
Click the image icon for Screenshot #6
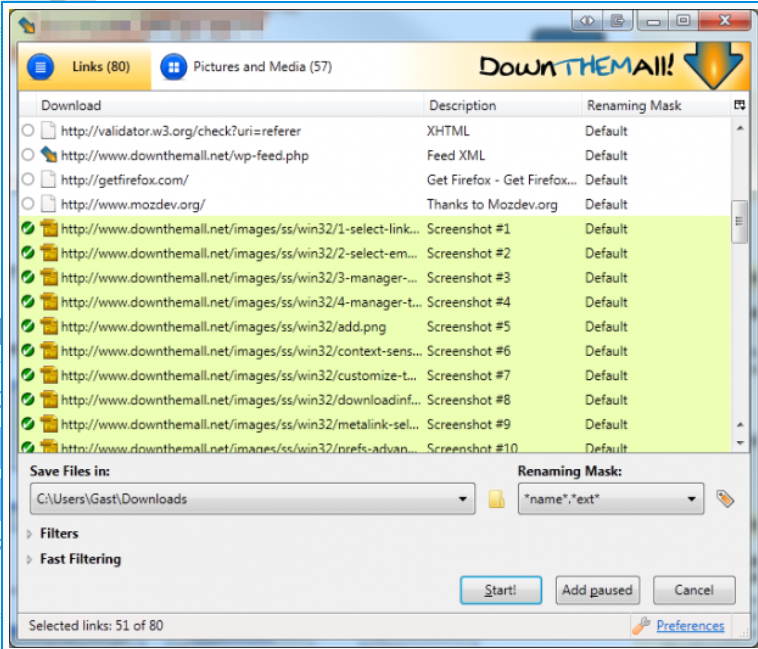[49, 351]
